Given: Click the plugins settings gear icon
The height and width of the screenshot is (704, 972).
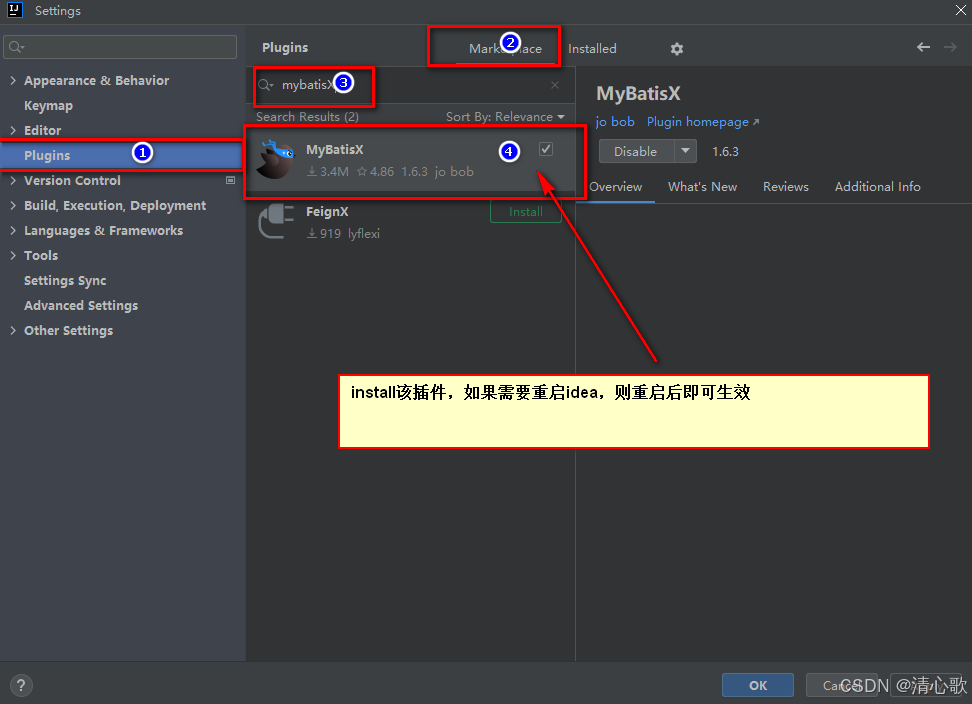Looking at the screenshot, I should pos(676,49).
